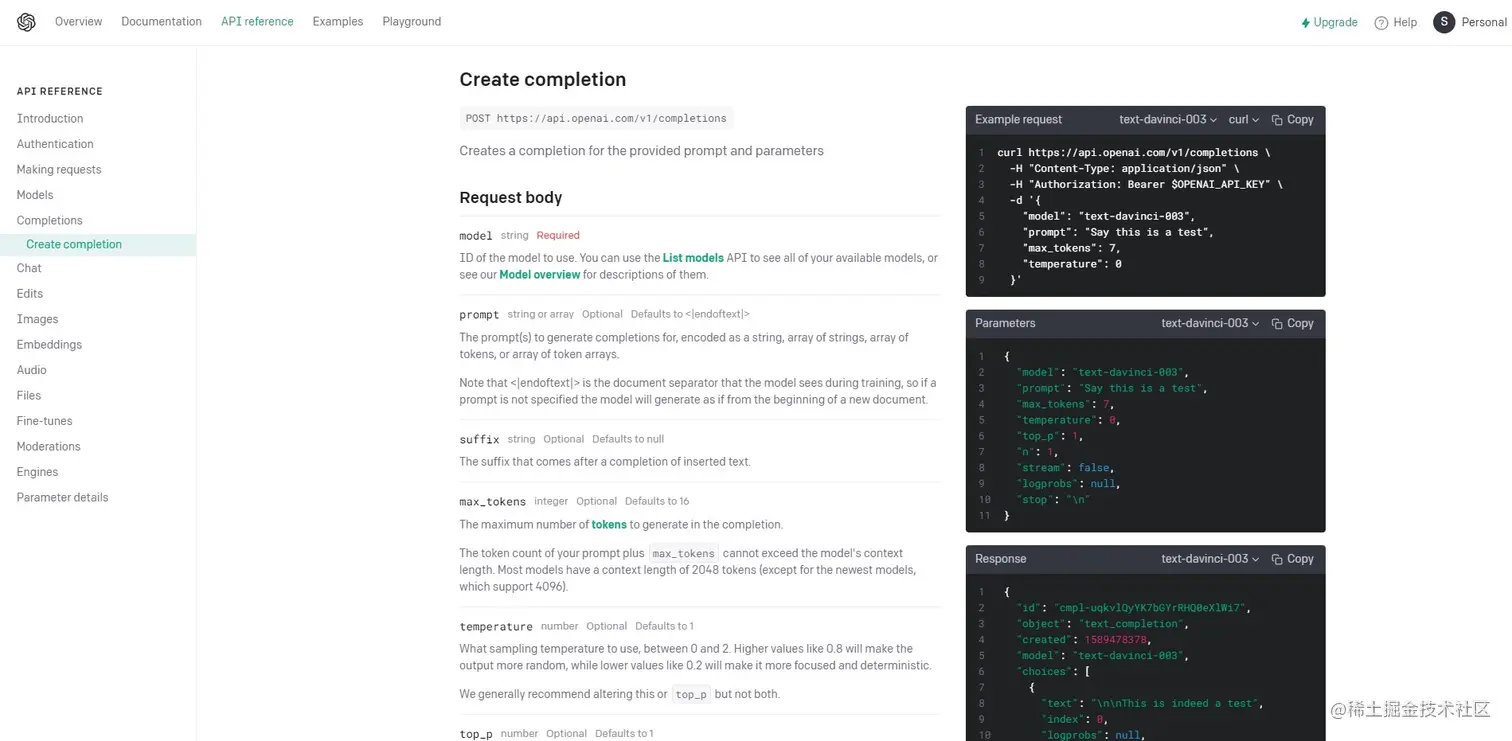Copy the Parameters JSON block

click(x=1292, y=324)
